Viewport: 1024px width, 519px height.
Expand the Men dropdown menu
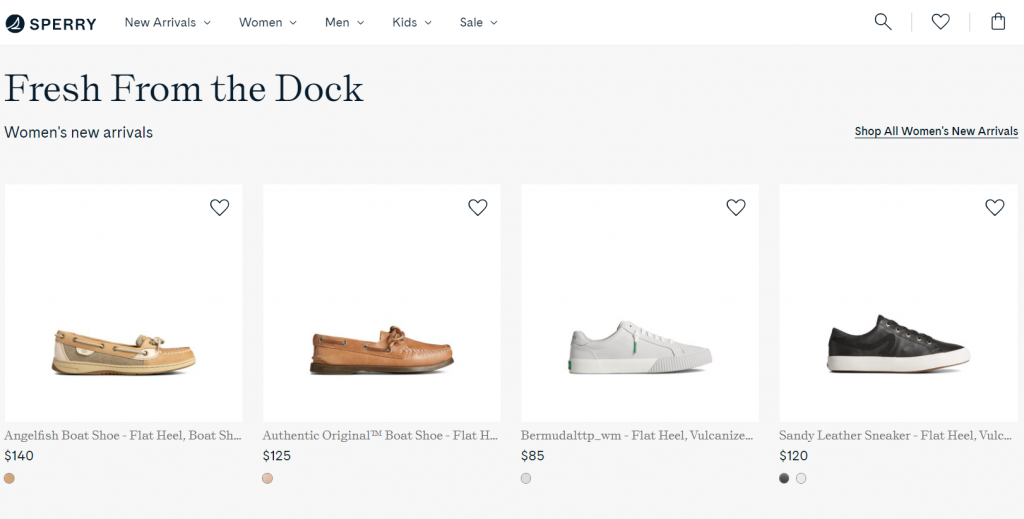pos(344,22)
